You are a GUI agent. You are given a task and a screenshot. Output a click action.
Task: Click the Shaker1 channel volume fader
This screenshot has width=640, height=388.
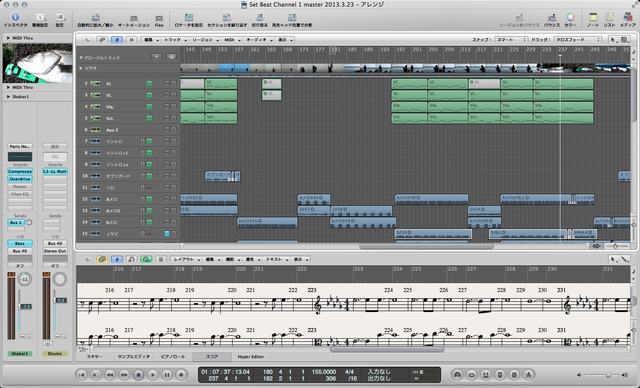pos(25,306)
